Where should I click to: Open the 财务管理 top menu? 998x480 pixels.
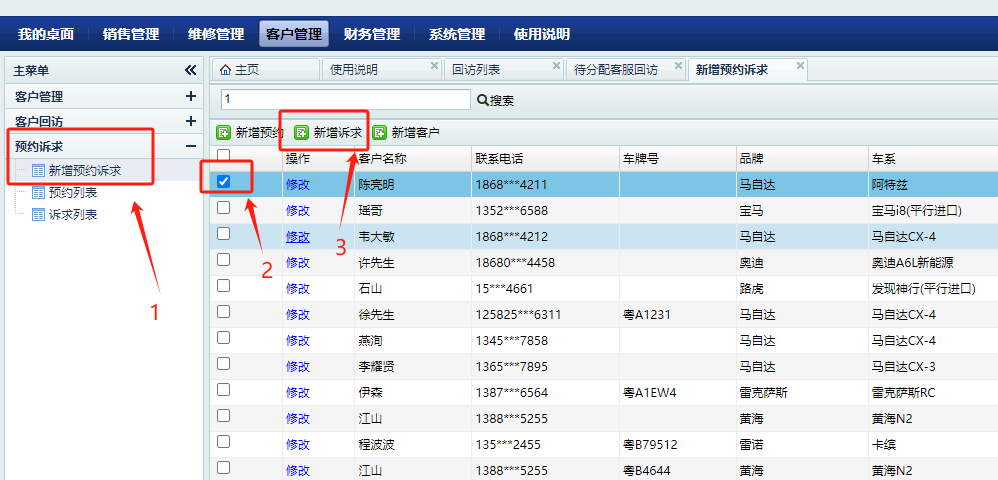(371, 34)
